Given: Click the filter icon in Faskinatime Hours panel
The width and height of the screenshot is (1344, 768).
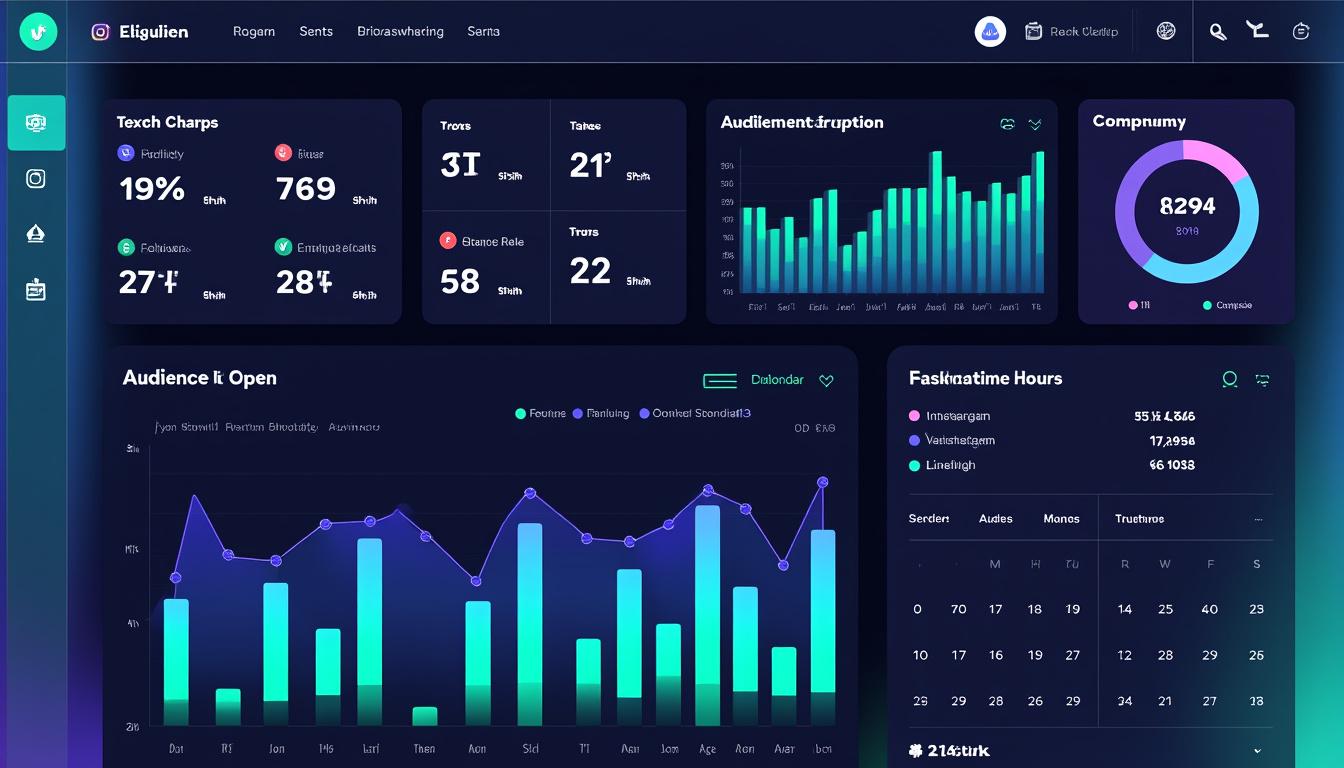Looking at the screenshot, I should click(x=1262, y=379).
